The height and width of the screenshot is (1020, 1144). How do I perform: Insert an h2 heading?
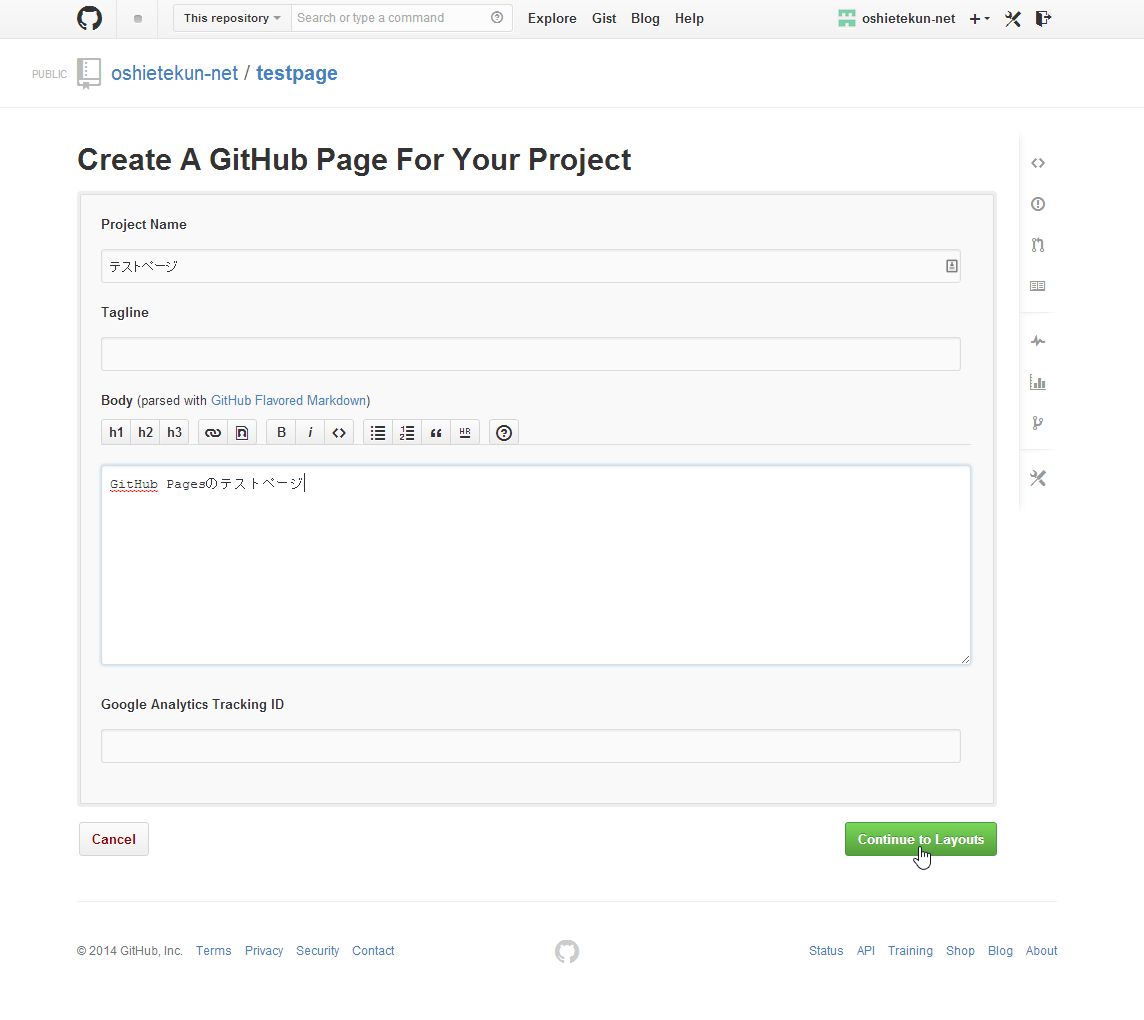(145, 433)
